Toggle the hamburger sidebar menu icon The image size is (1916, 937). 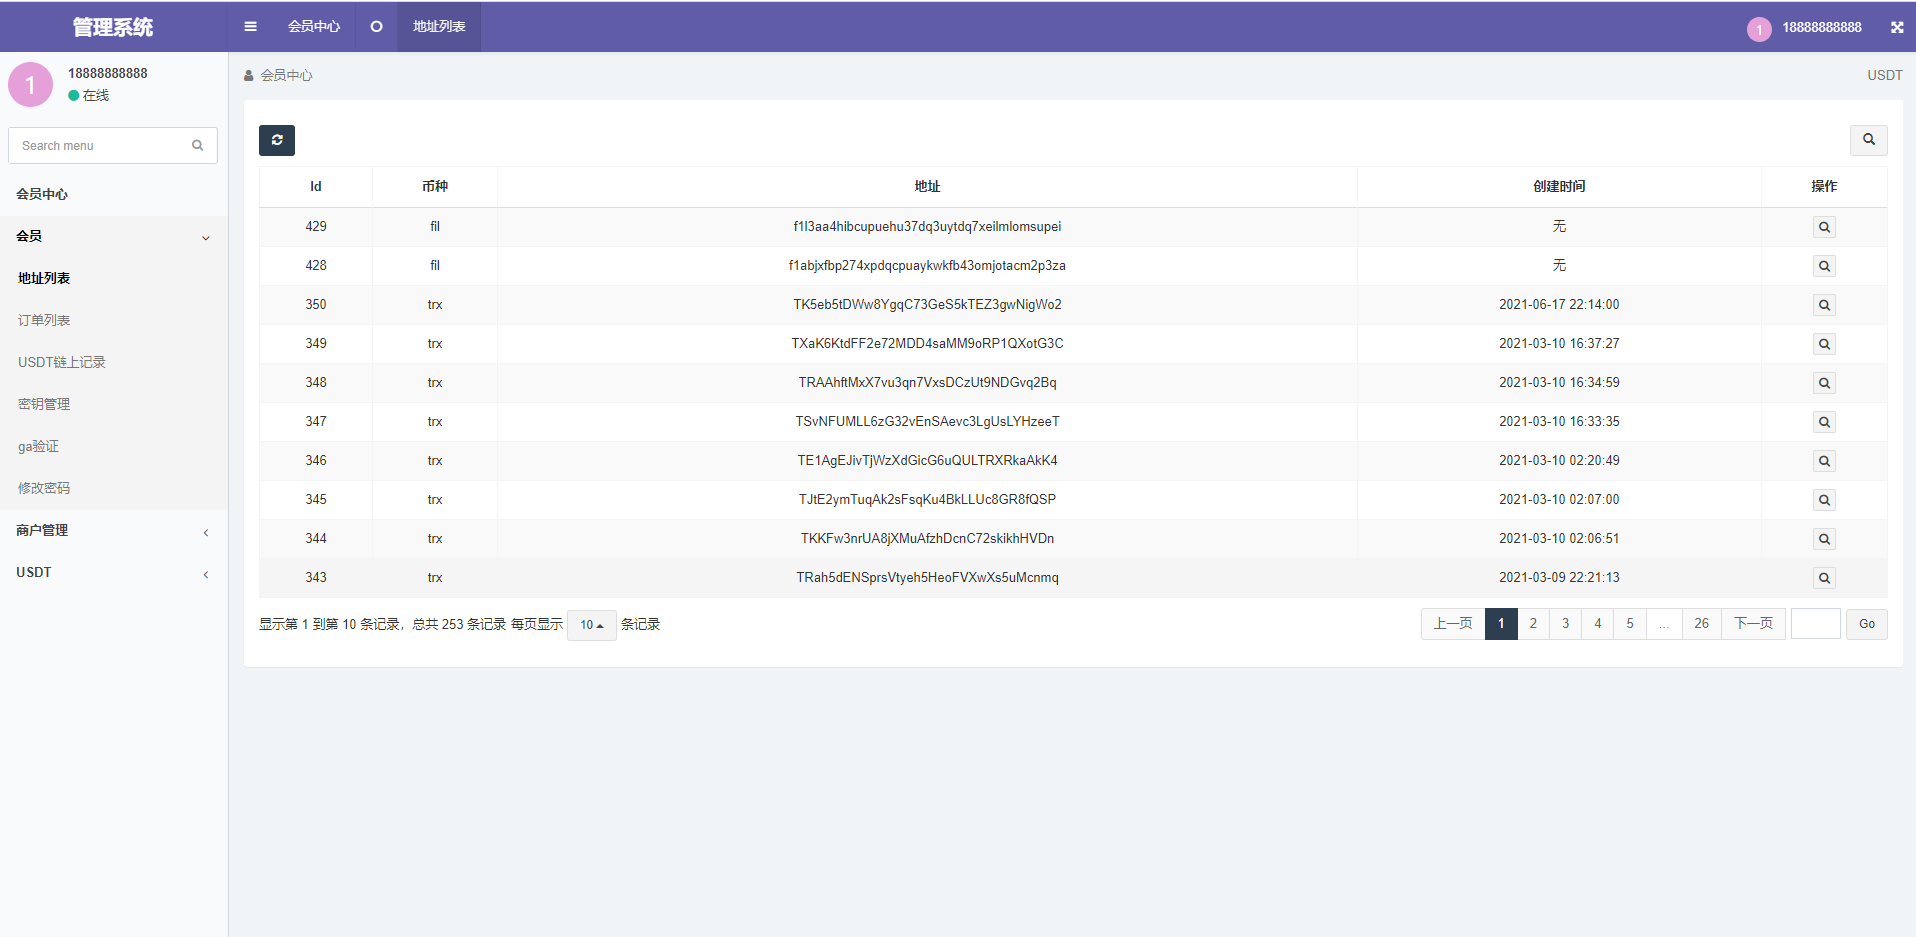pyautogui.click(x=250, y=27)
